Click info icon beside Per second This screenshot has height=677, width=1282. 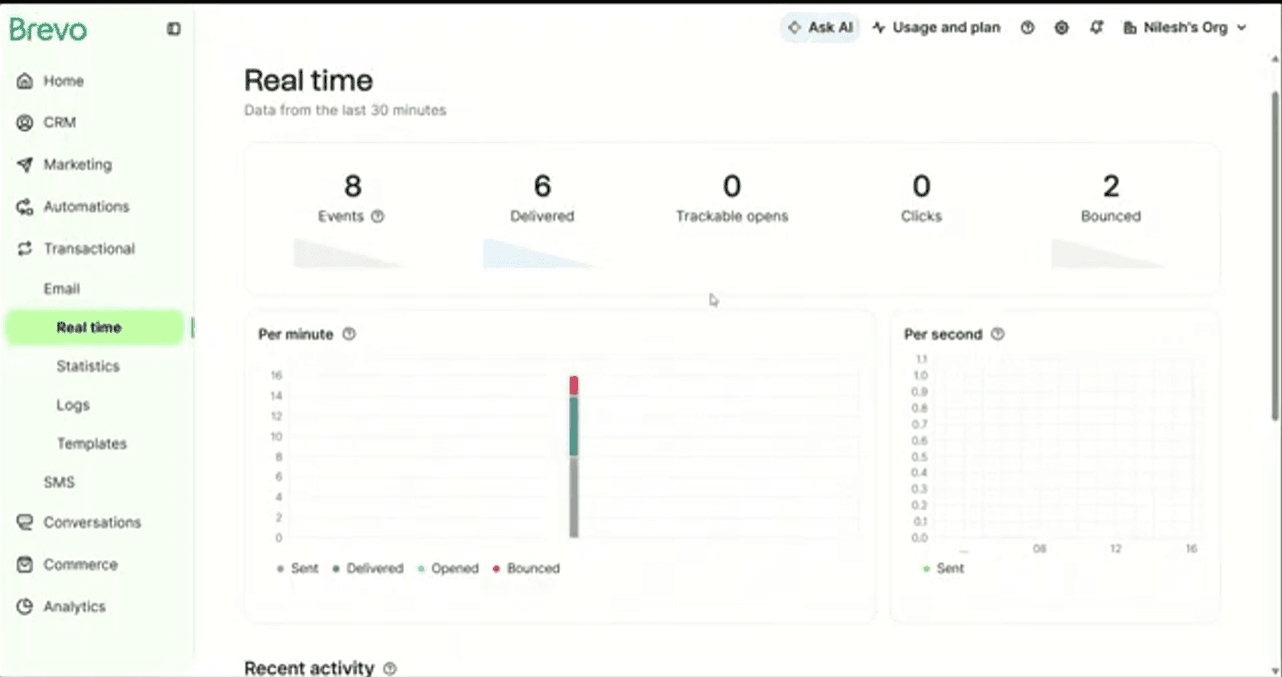point(997,334)
